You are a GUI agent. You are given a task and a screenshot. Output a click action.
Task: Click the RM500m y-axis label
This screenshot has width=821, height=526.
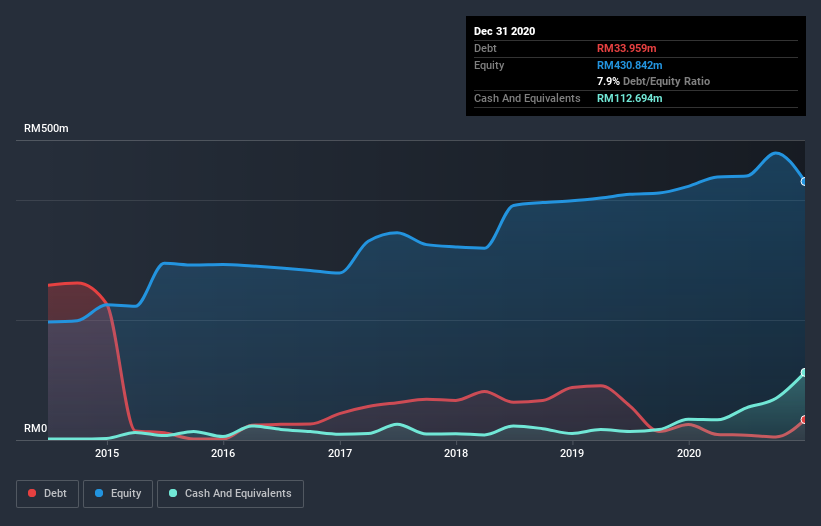(46, 129)
